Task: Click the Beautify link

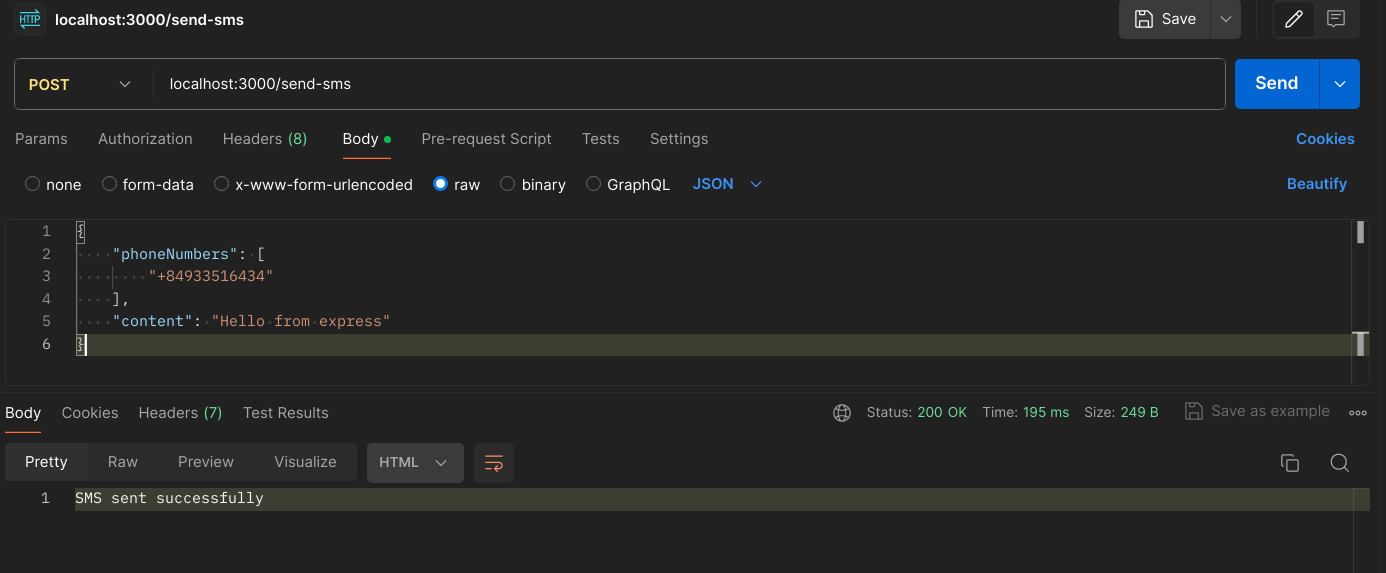Action: point(1316,184)
